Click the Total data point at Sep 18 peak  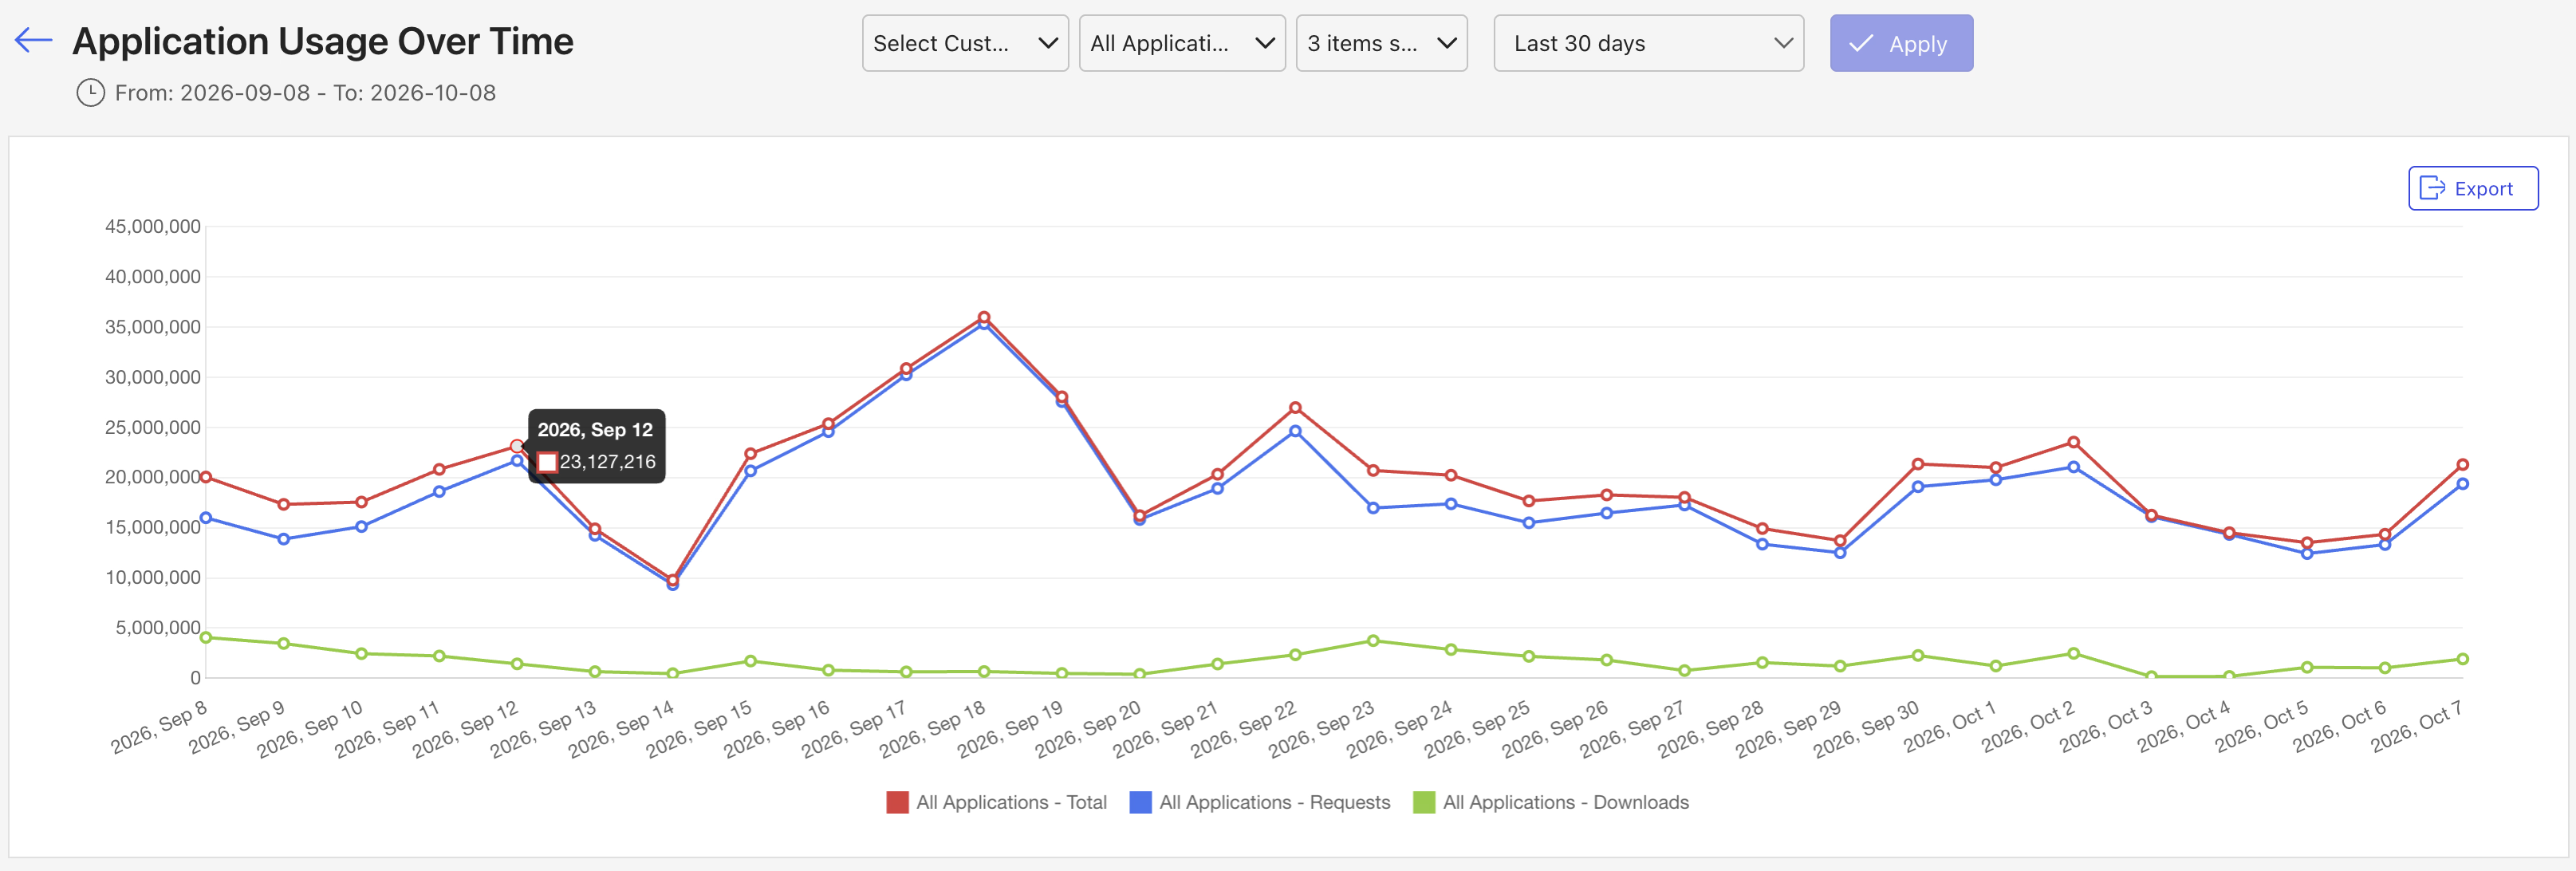(984, 317)
